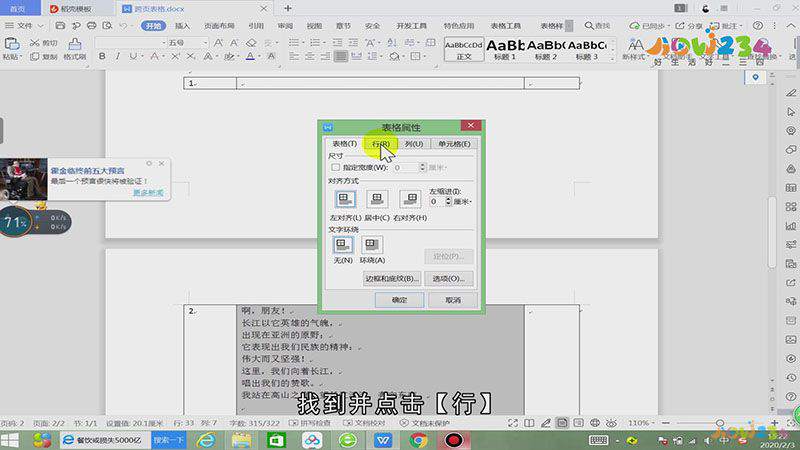Click the Subscript X₂ icon

pyautogui.click(x=190, y=56)
